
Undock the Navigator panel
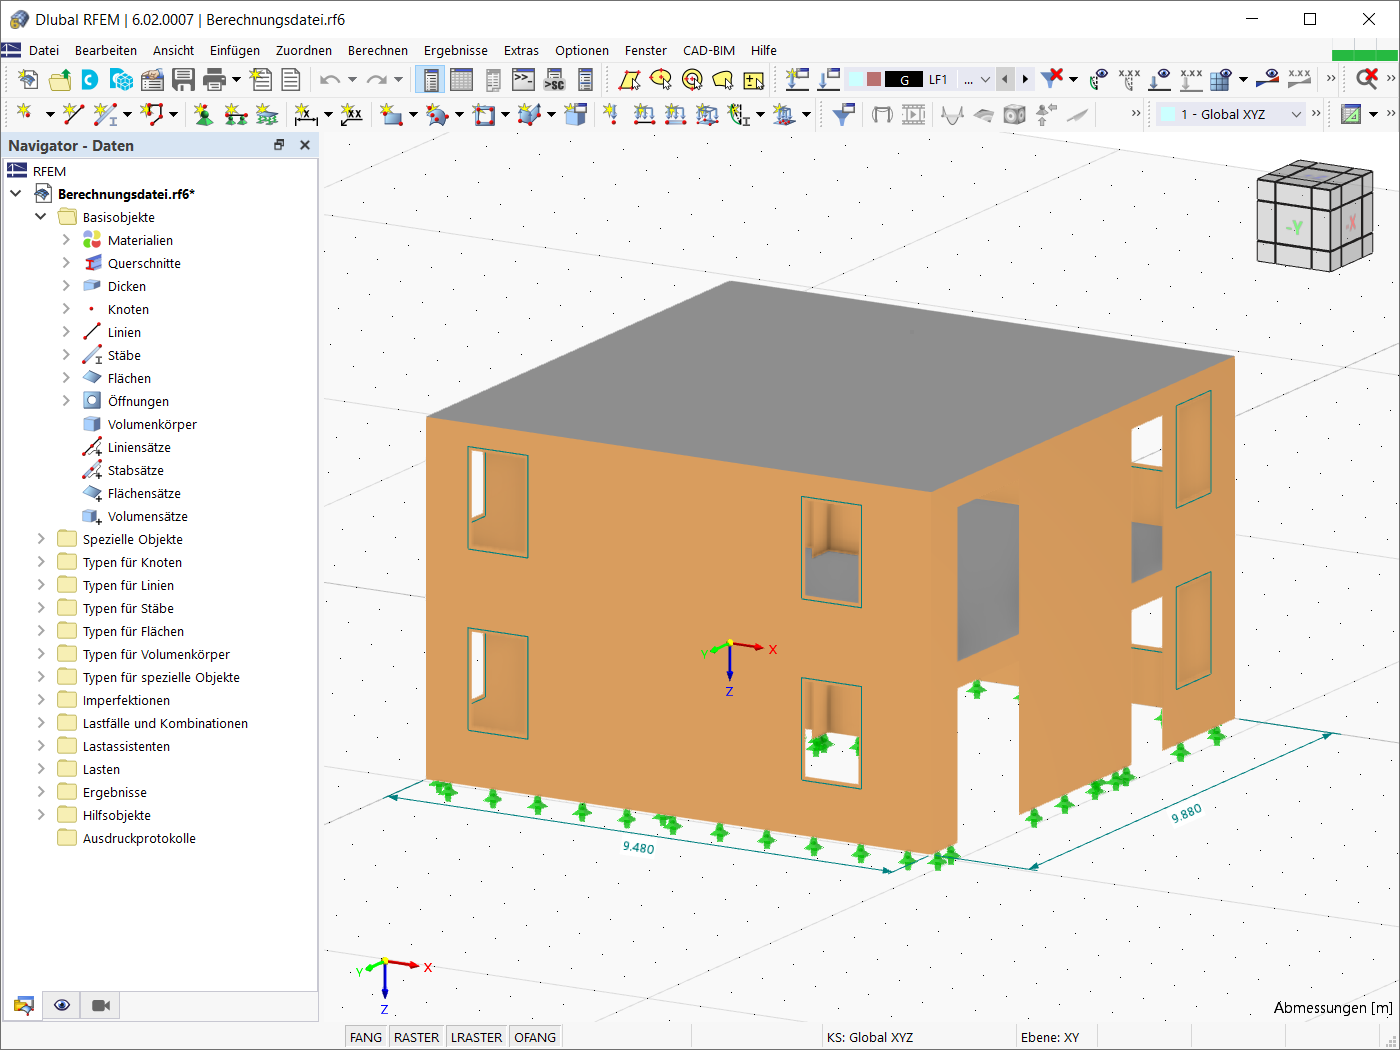point(279,145)
